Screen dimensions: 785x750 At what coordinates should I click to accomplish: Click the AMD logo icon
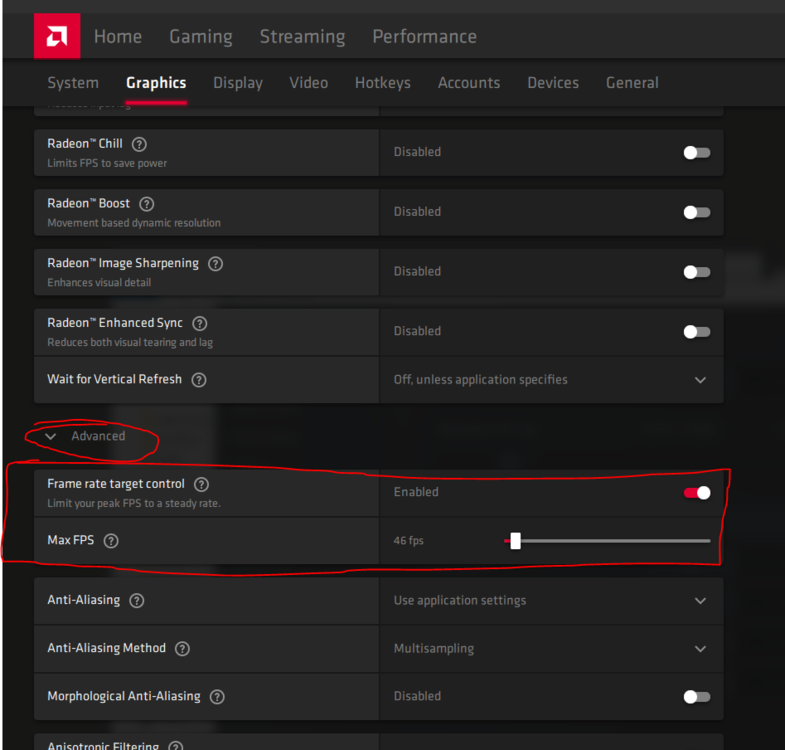56,36
